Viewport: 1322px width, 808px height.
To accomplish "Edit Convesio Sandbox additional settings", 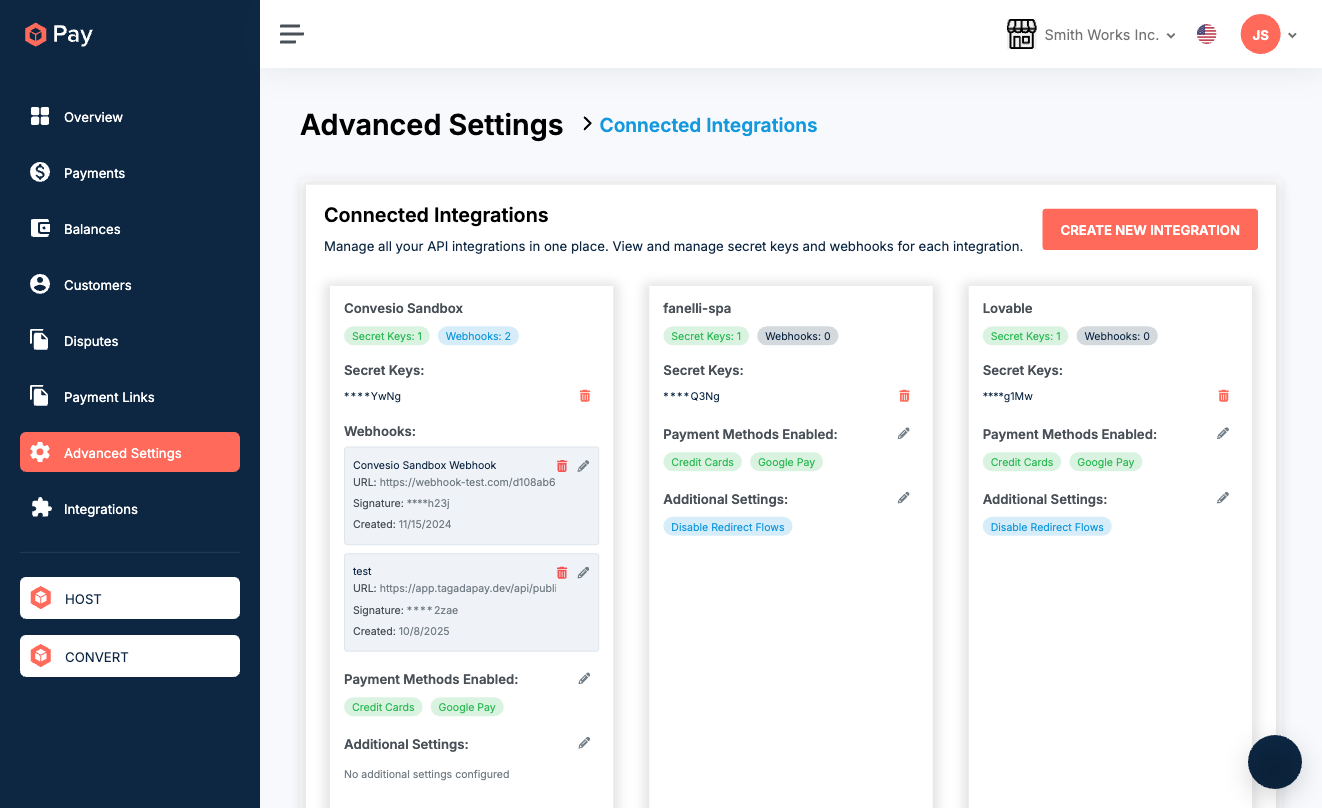I will pos(585,743).
